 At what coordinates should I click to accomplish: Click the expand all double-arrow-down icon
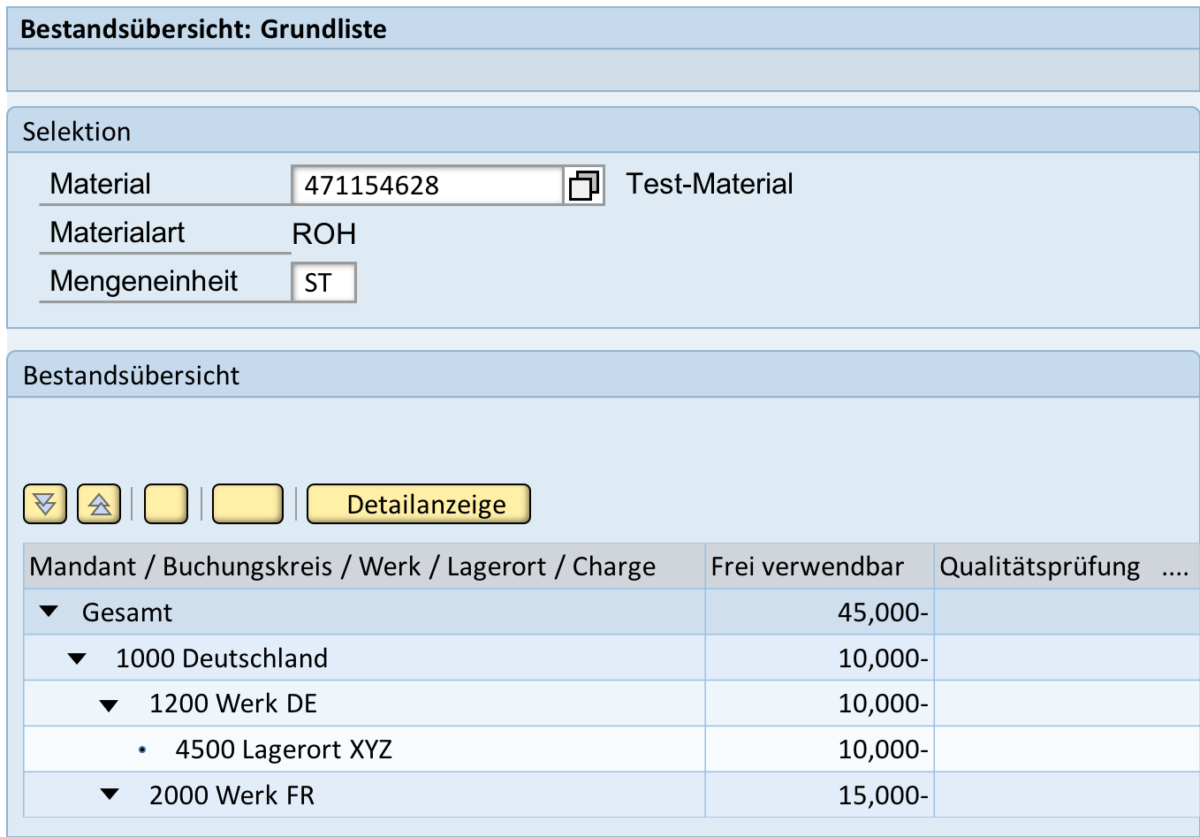click(45, 504)
